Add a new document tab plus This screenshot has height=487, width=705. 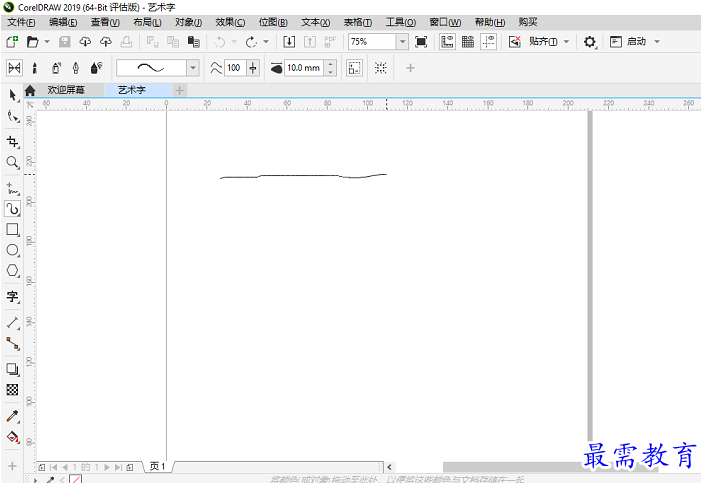coord(179,90)
